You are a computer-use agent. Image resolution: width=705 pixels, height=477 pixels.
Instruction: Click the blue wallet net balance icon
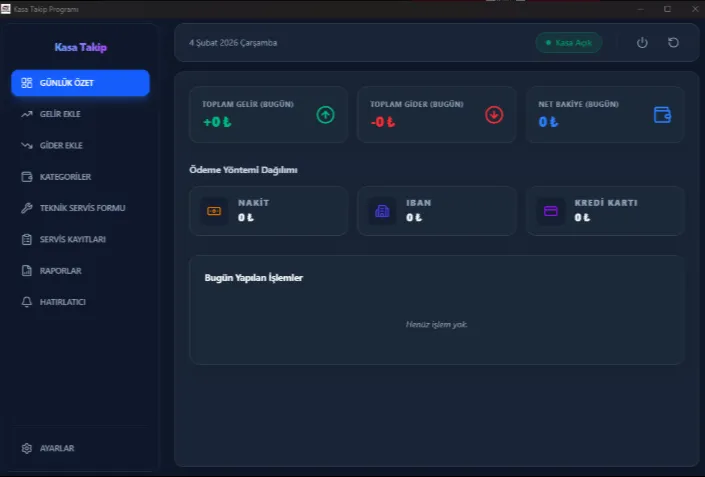tap(662, 115)
